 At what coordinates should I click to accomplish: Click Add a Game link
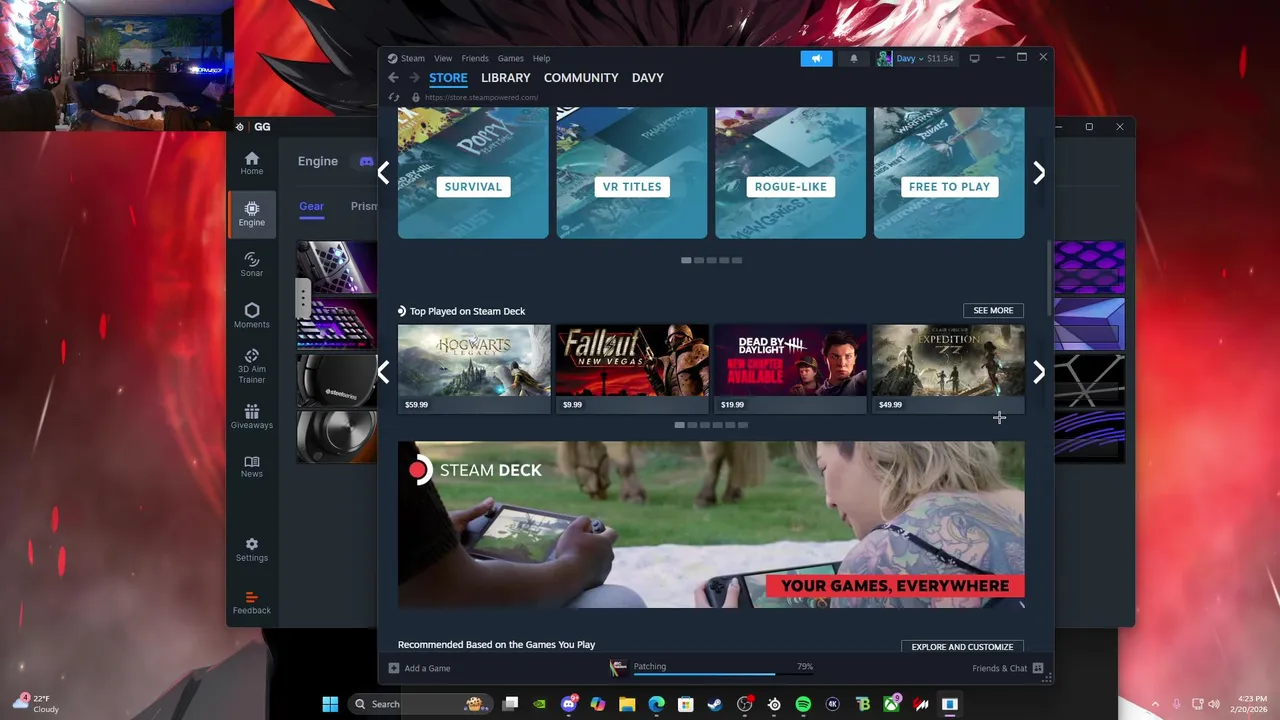point(427,668)
